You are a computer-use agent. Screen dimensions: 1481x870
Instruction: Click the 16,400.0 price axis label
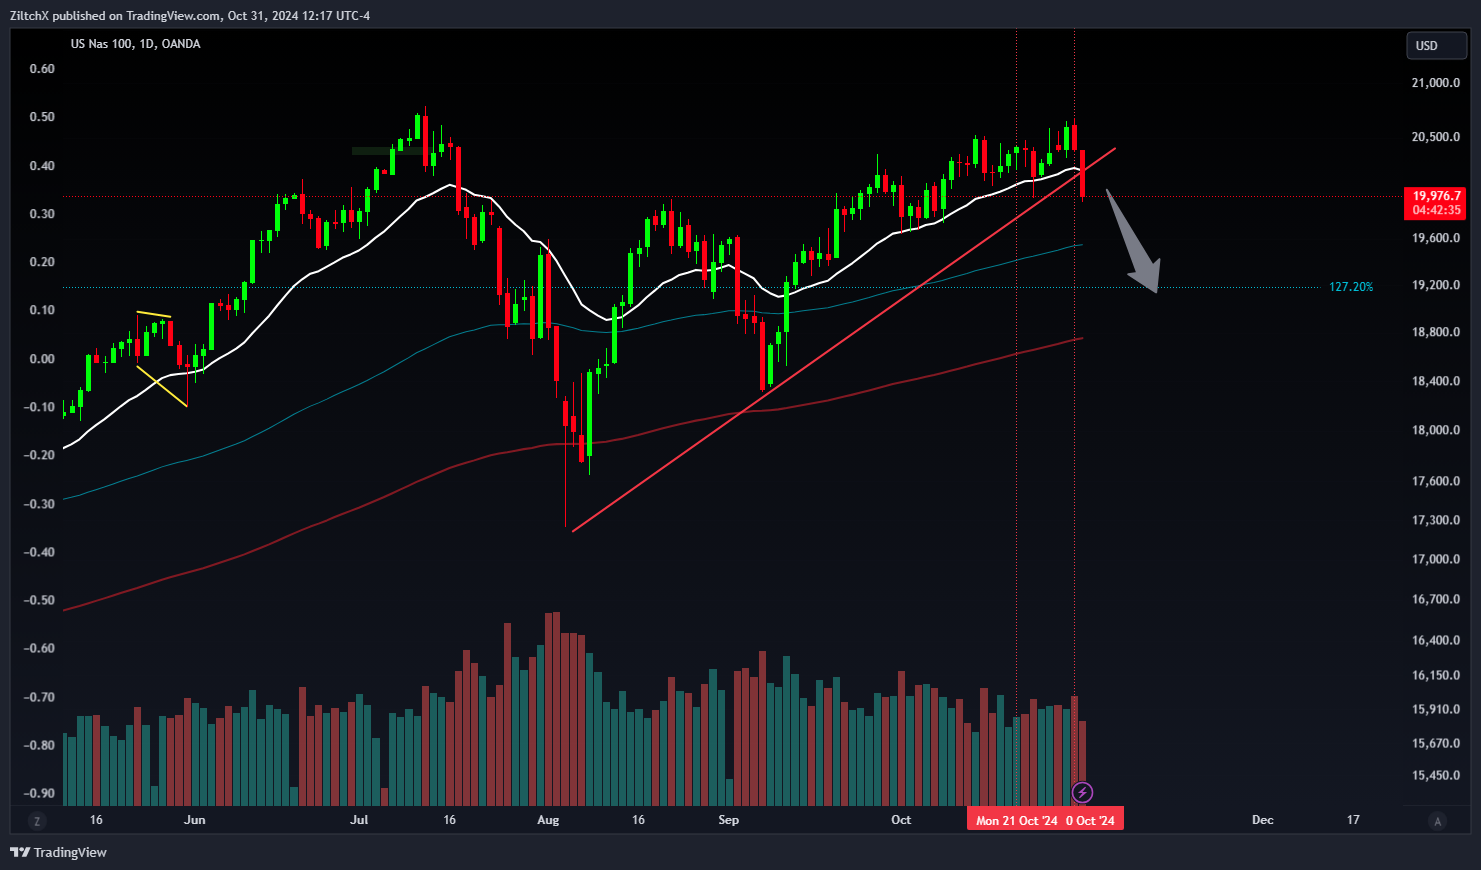click(x=1435, y=640)
